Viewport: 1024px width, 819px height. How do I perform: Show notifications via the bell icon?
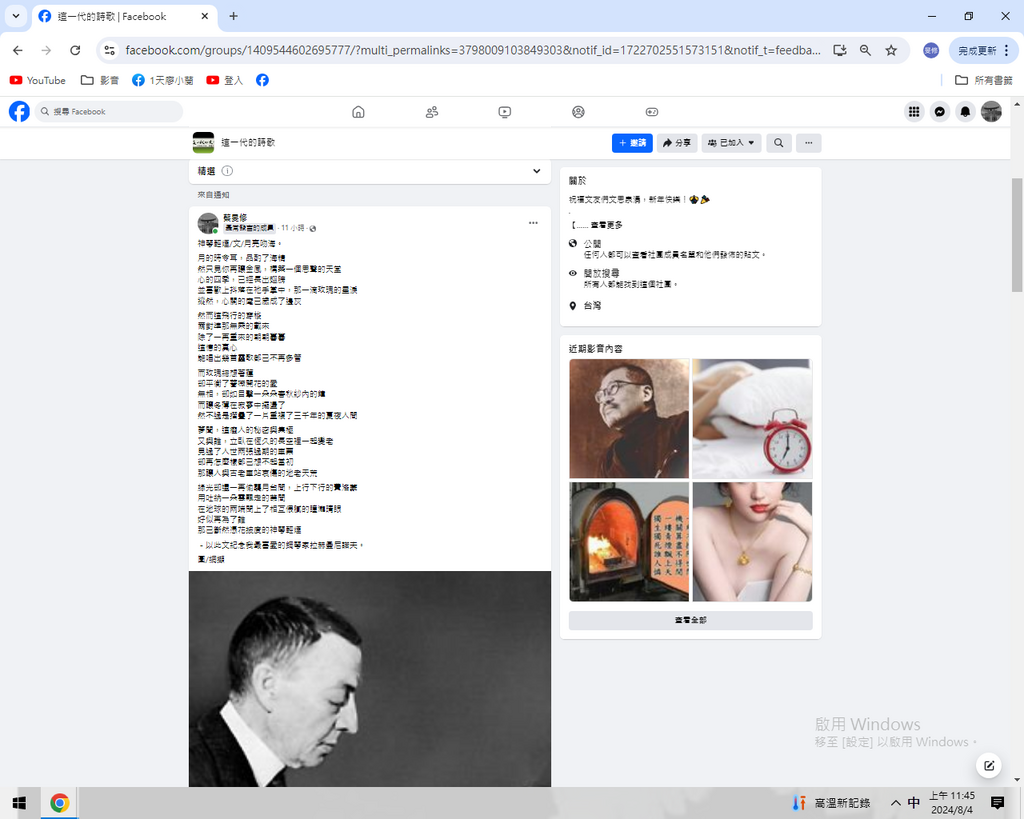click(965, 112)
